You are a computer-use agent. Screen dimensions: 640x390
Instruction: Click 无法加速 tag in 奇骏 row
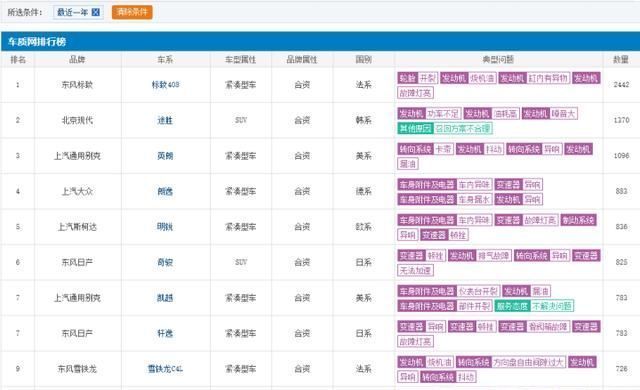tap(416, 270)
